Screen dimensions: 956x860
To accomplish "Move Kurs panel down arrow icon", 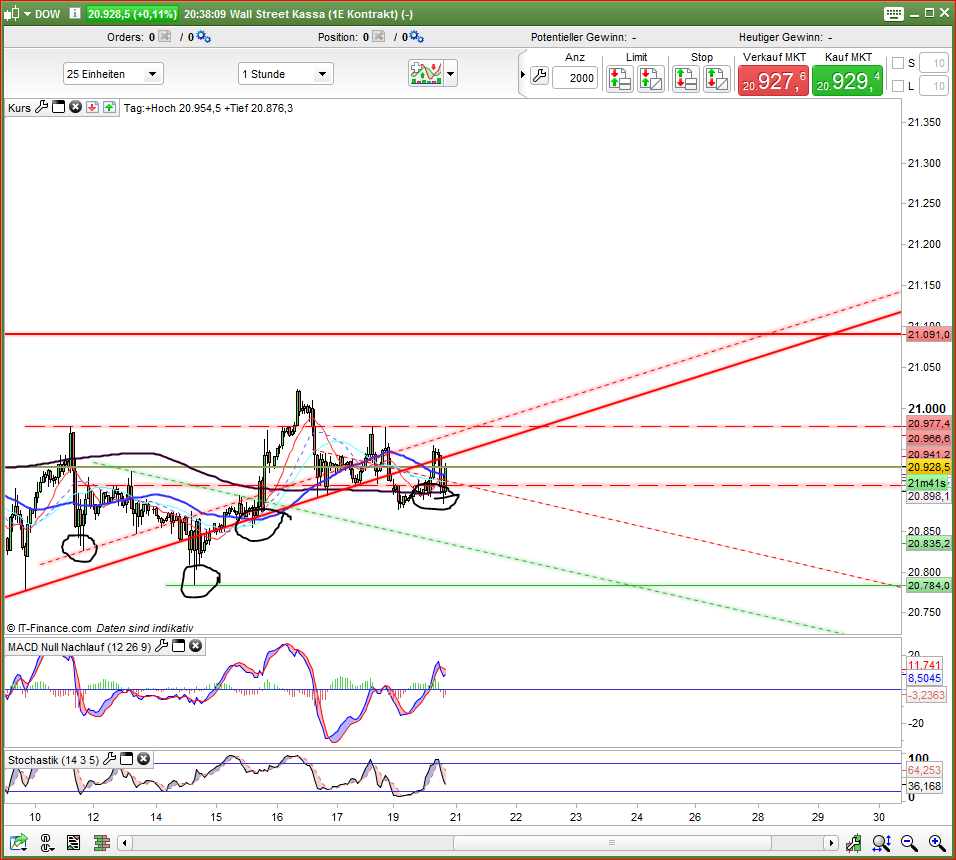I will pos(92,107).
